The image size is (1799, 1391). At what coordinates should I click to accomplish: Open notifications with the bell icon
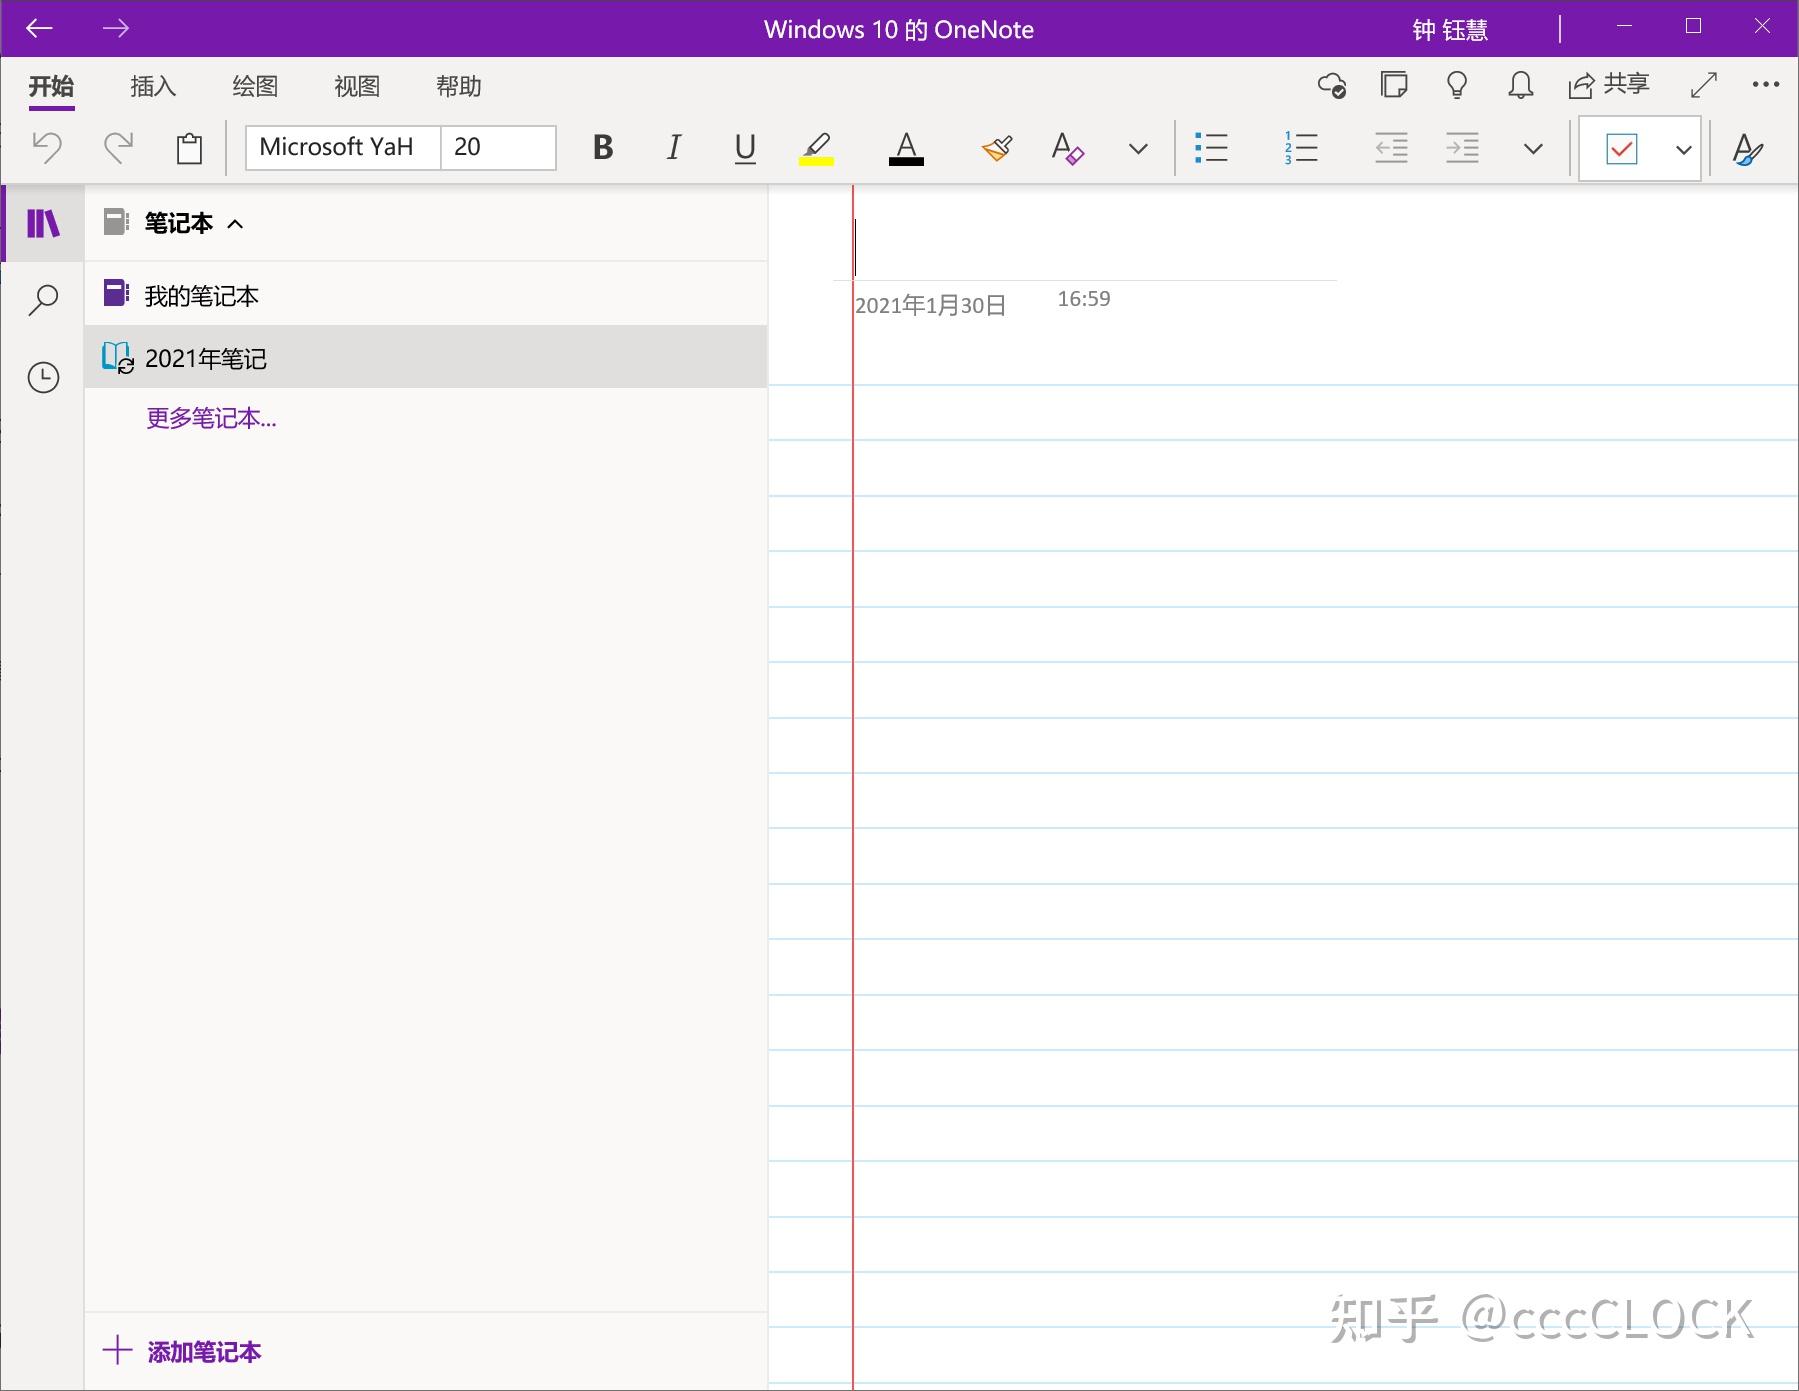coord(1519,87)
